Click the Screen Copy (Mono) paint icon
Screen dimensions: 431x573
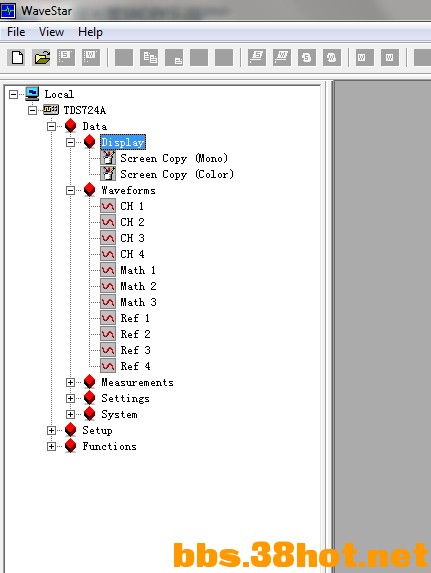click(108, 158)
